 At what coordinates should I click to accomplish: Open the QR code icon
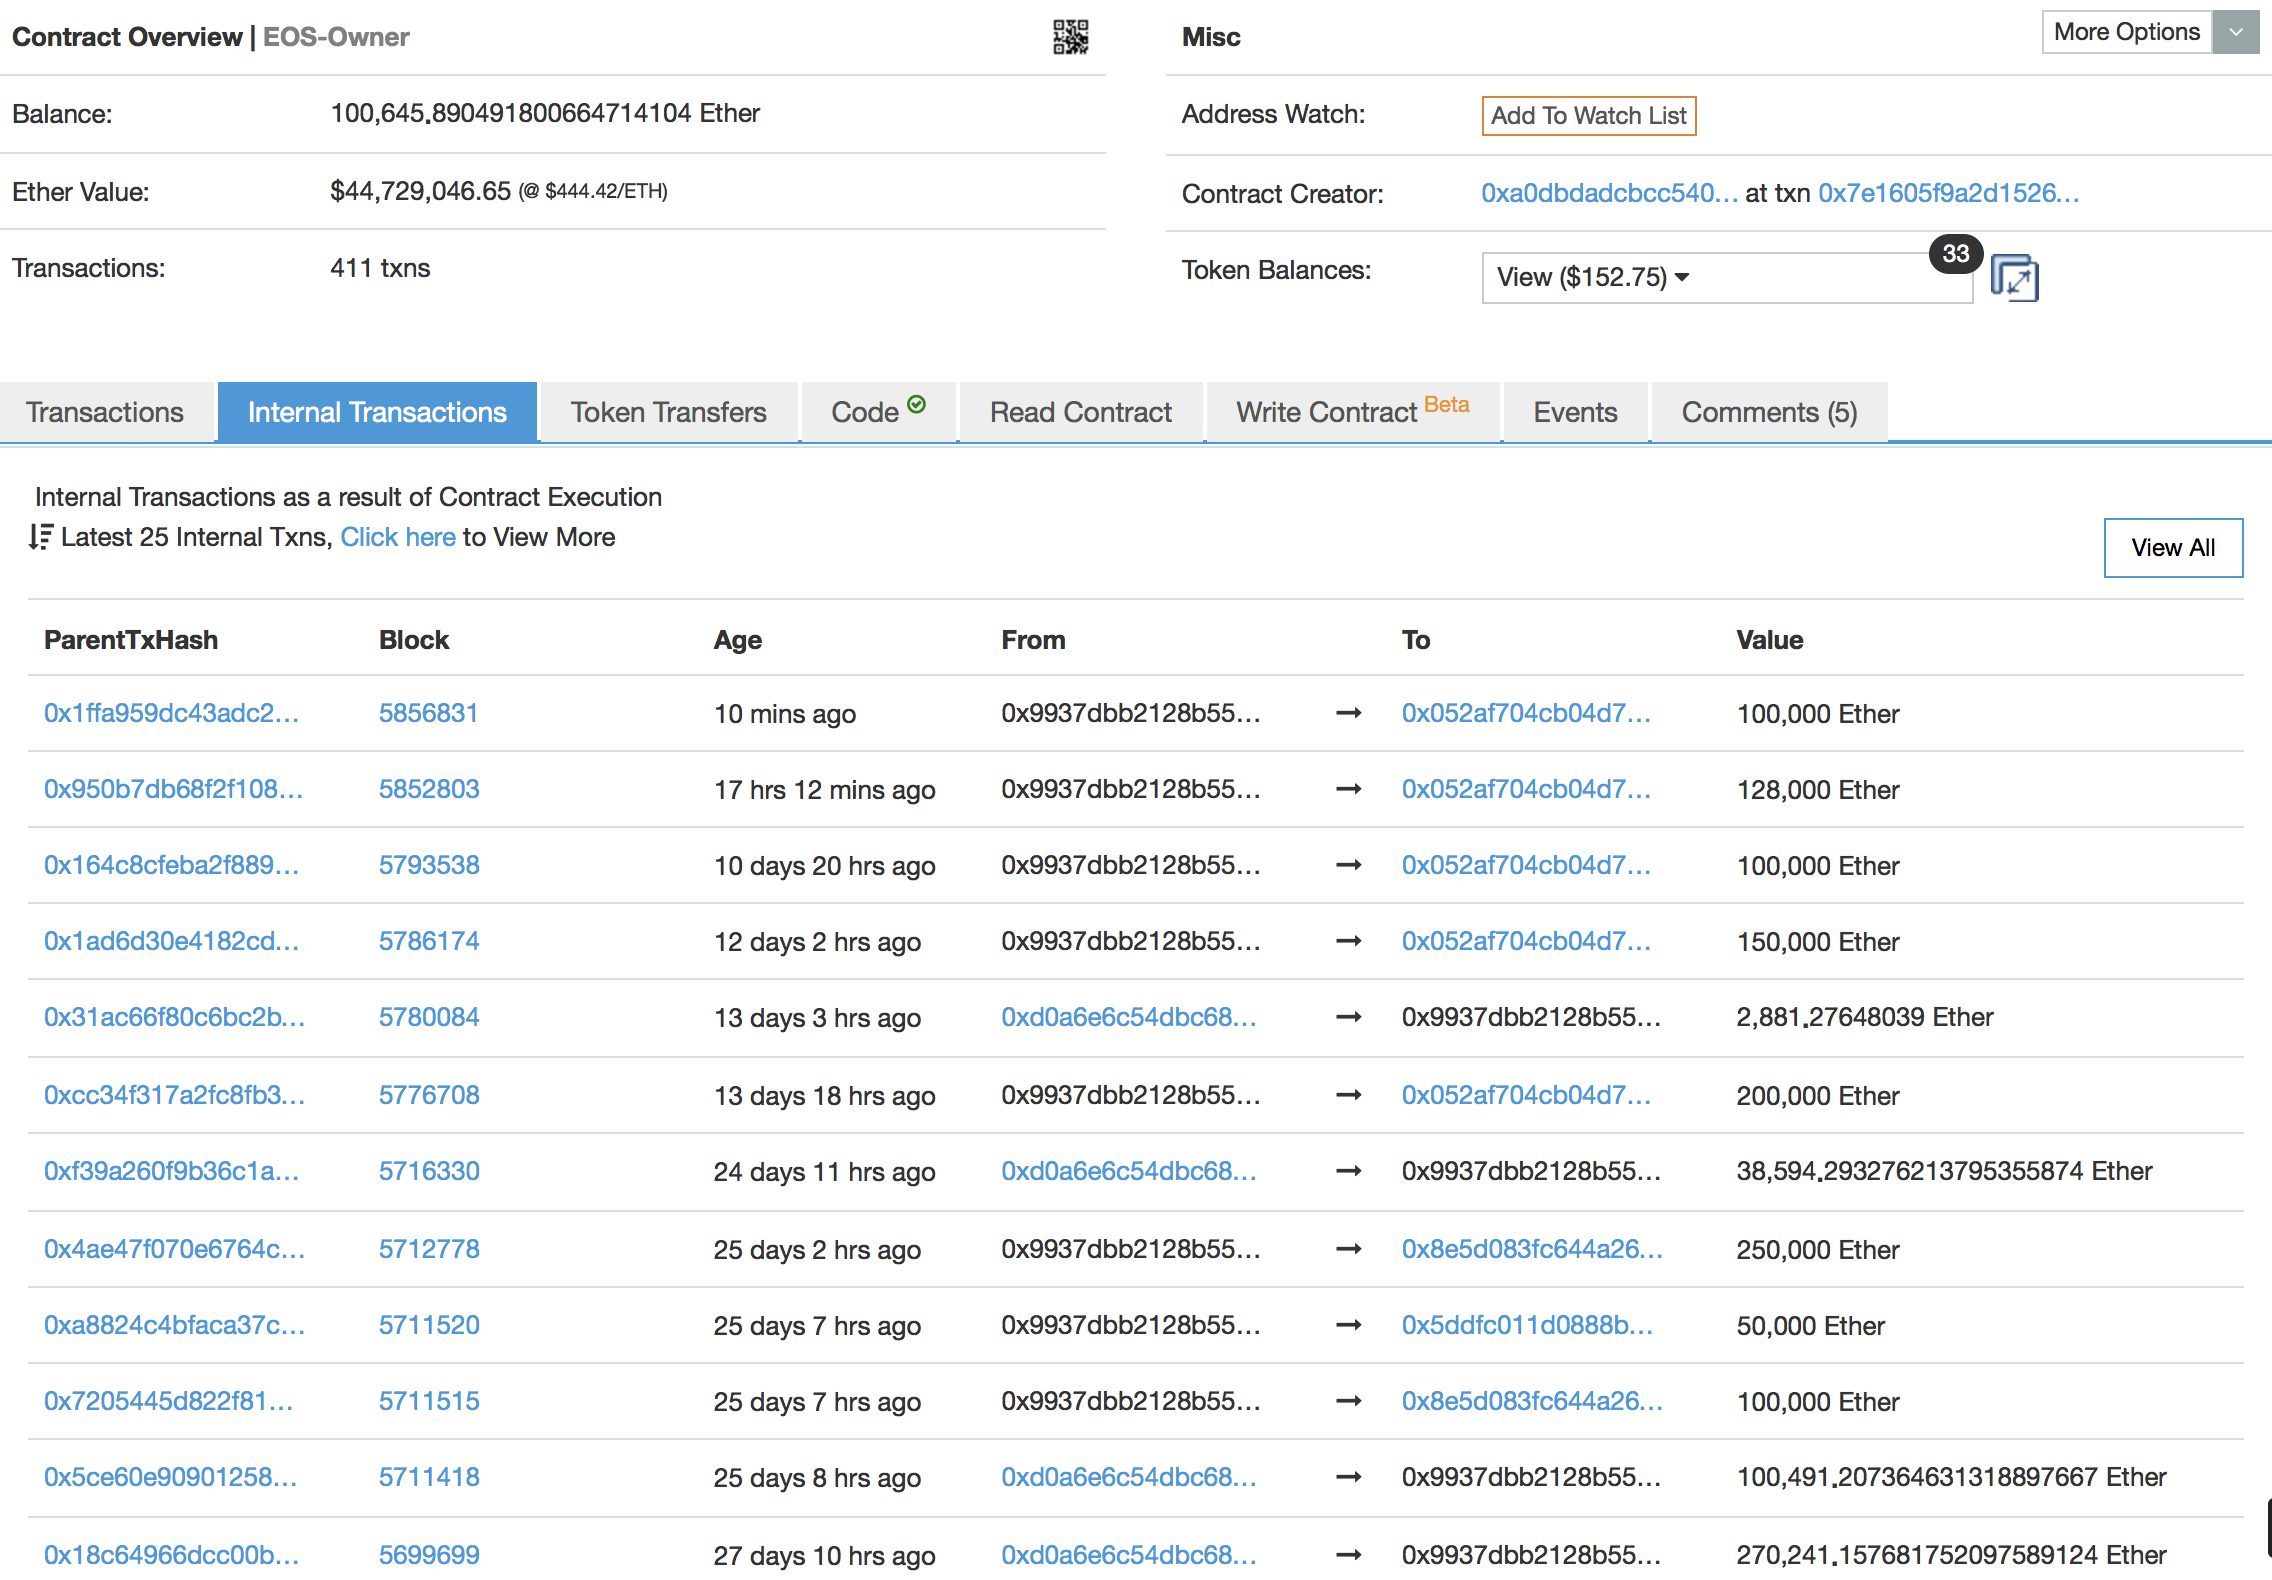[x=1070, y=37]
